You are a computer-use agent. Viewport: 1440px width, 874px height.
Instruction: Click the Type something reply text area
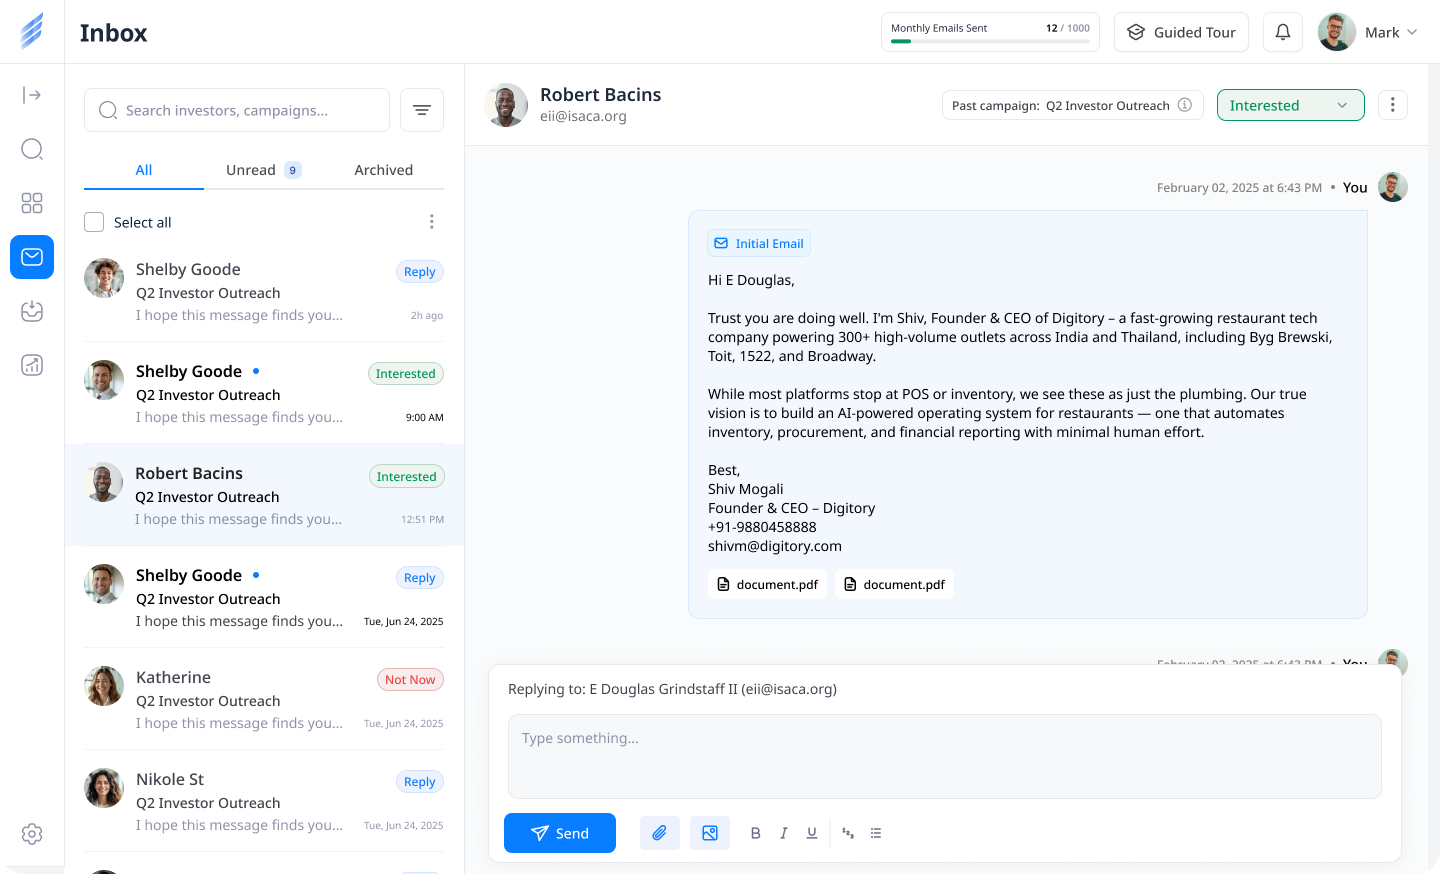point(945,756)
